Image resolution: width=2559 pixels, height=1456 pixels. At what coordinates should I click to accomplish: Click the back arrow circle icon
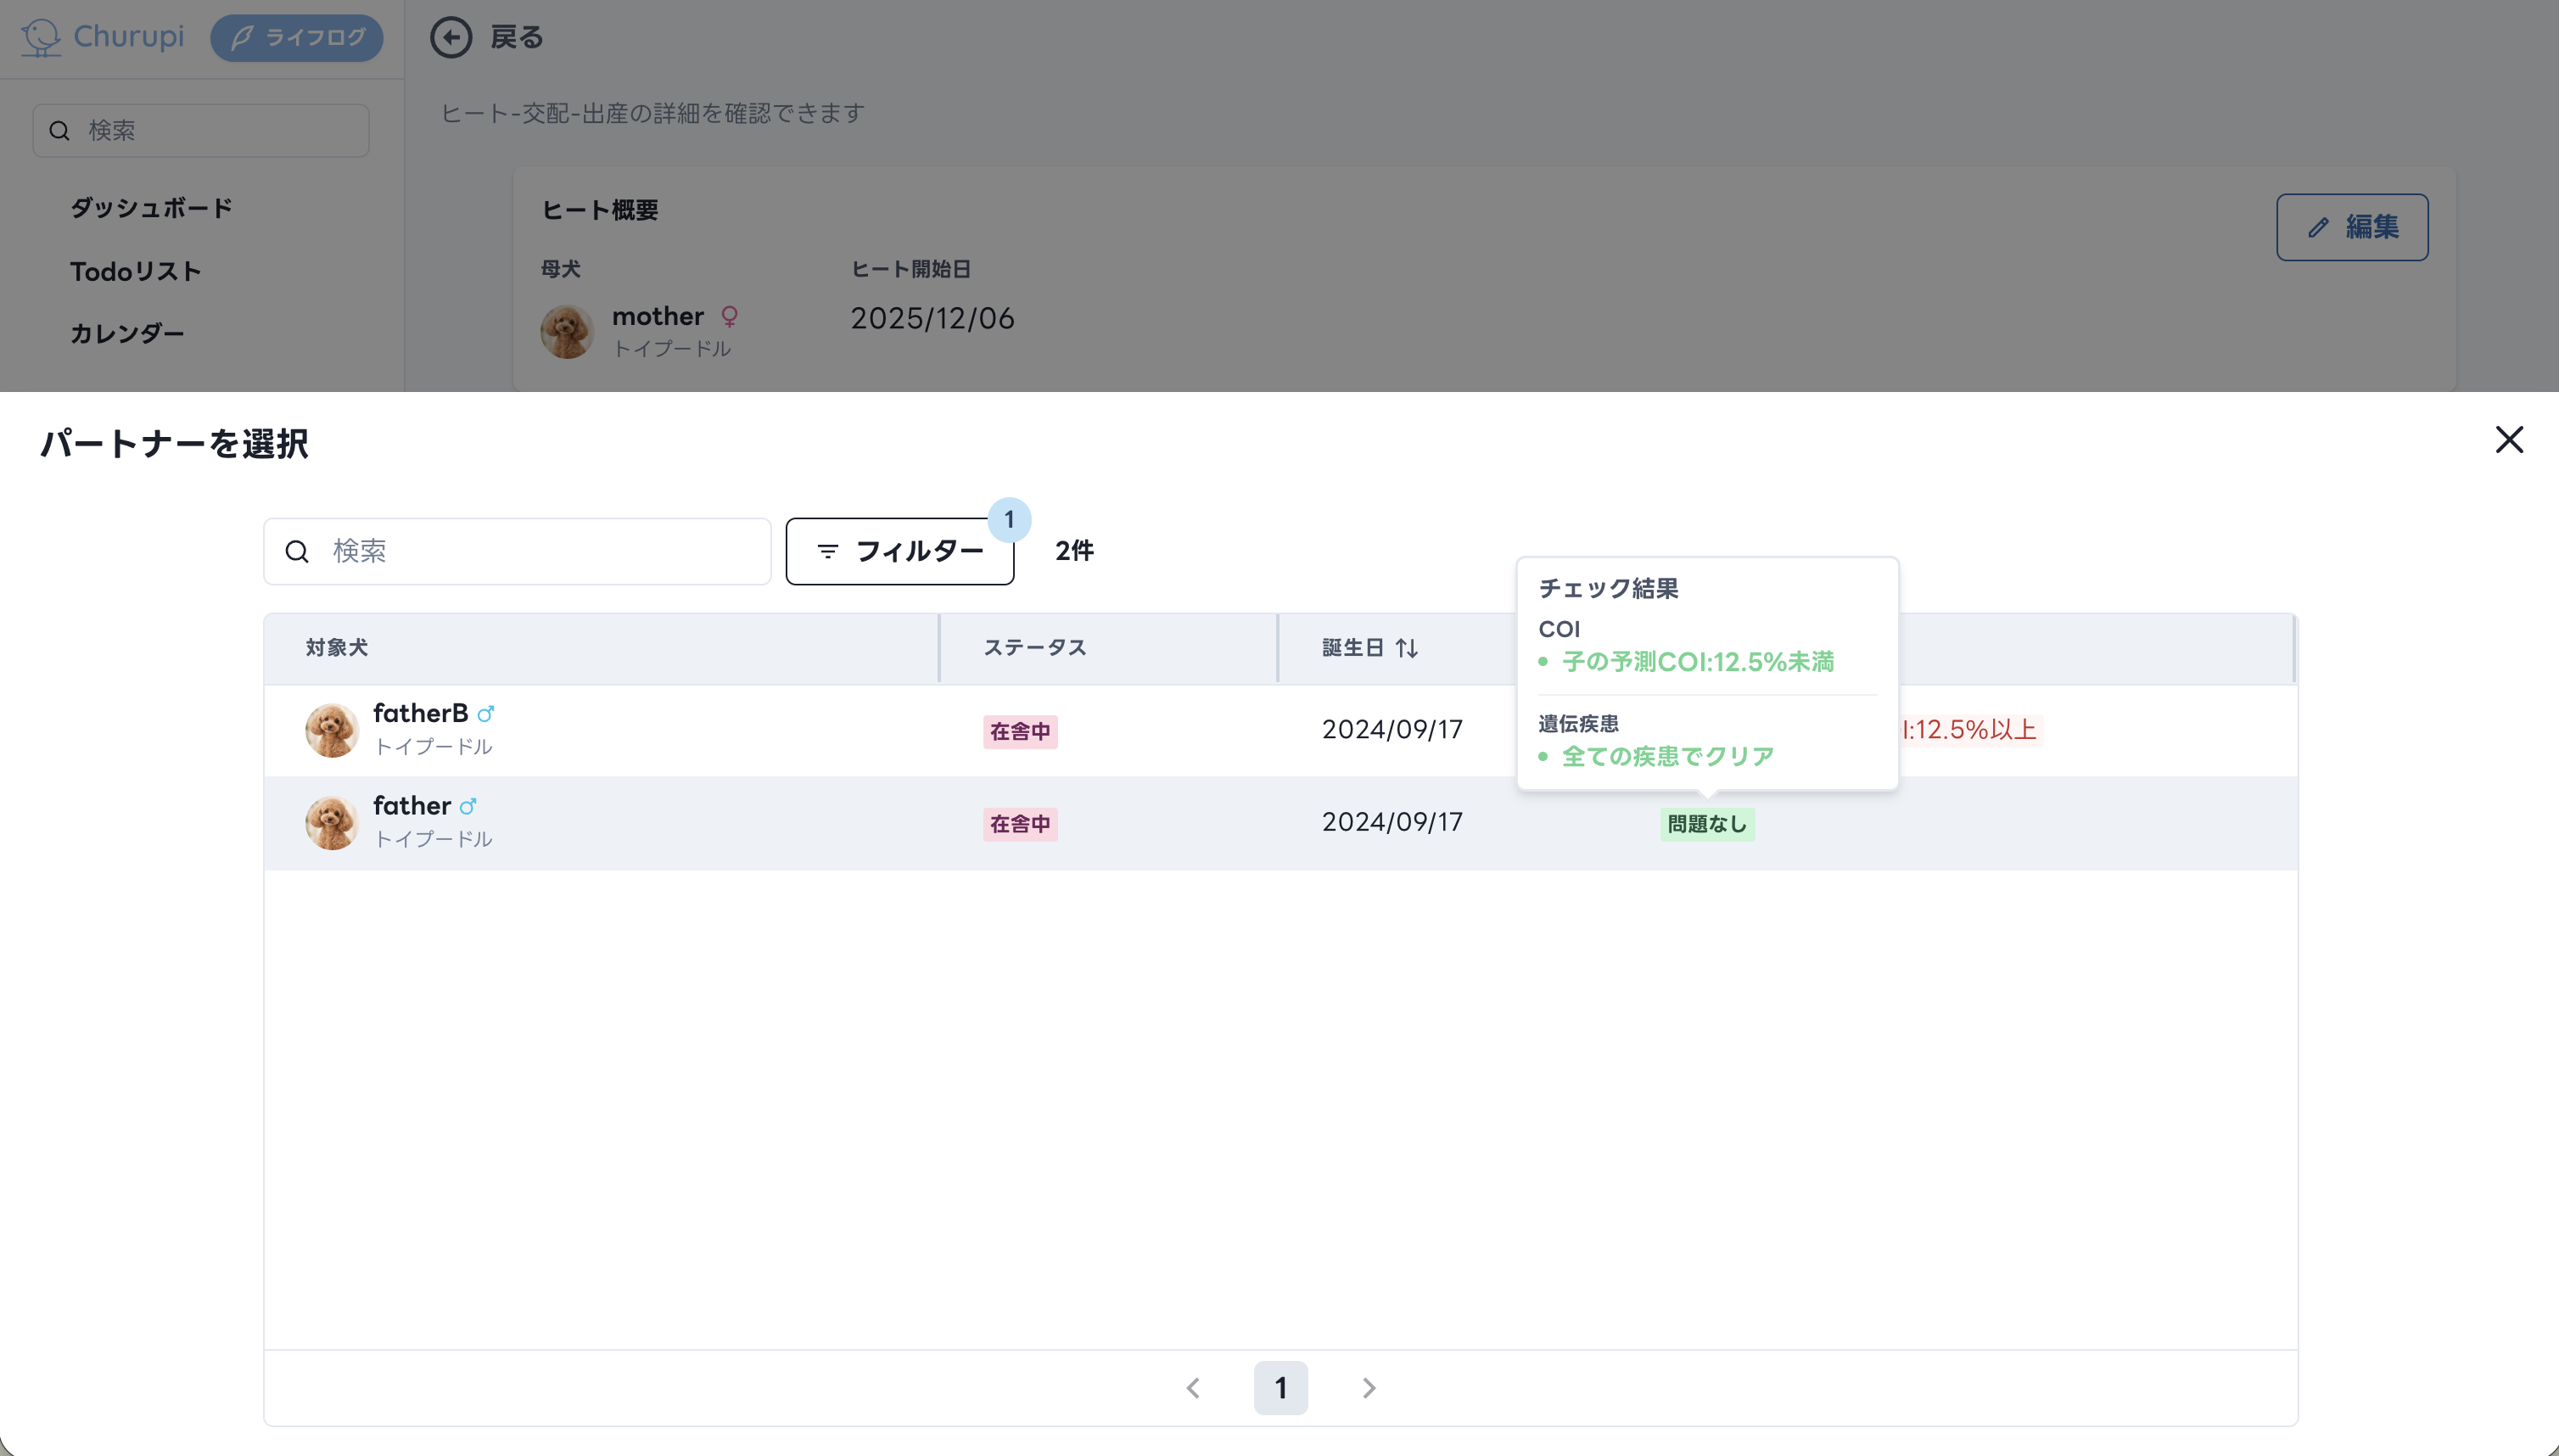tap(451, 38)
